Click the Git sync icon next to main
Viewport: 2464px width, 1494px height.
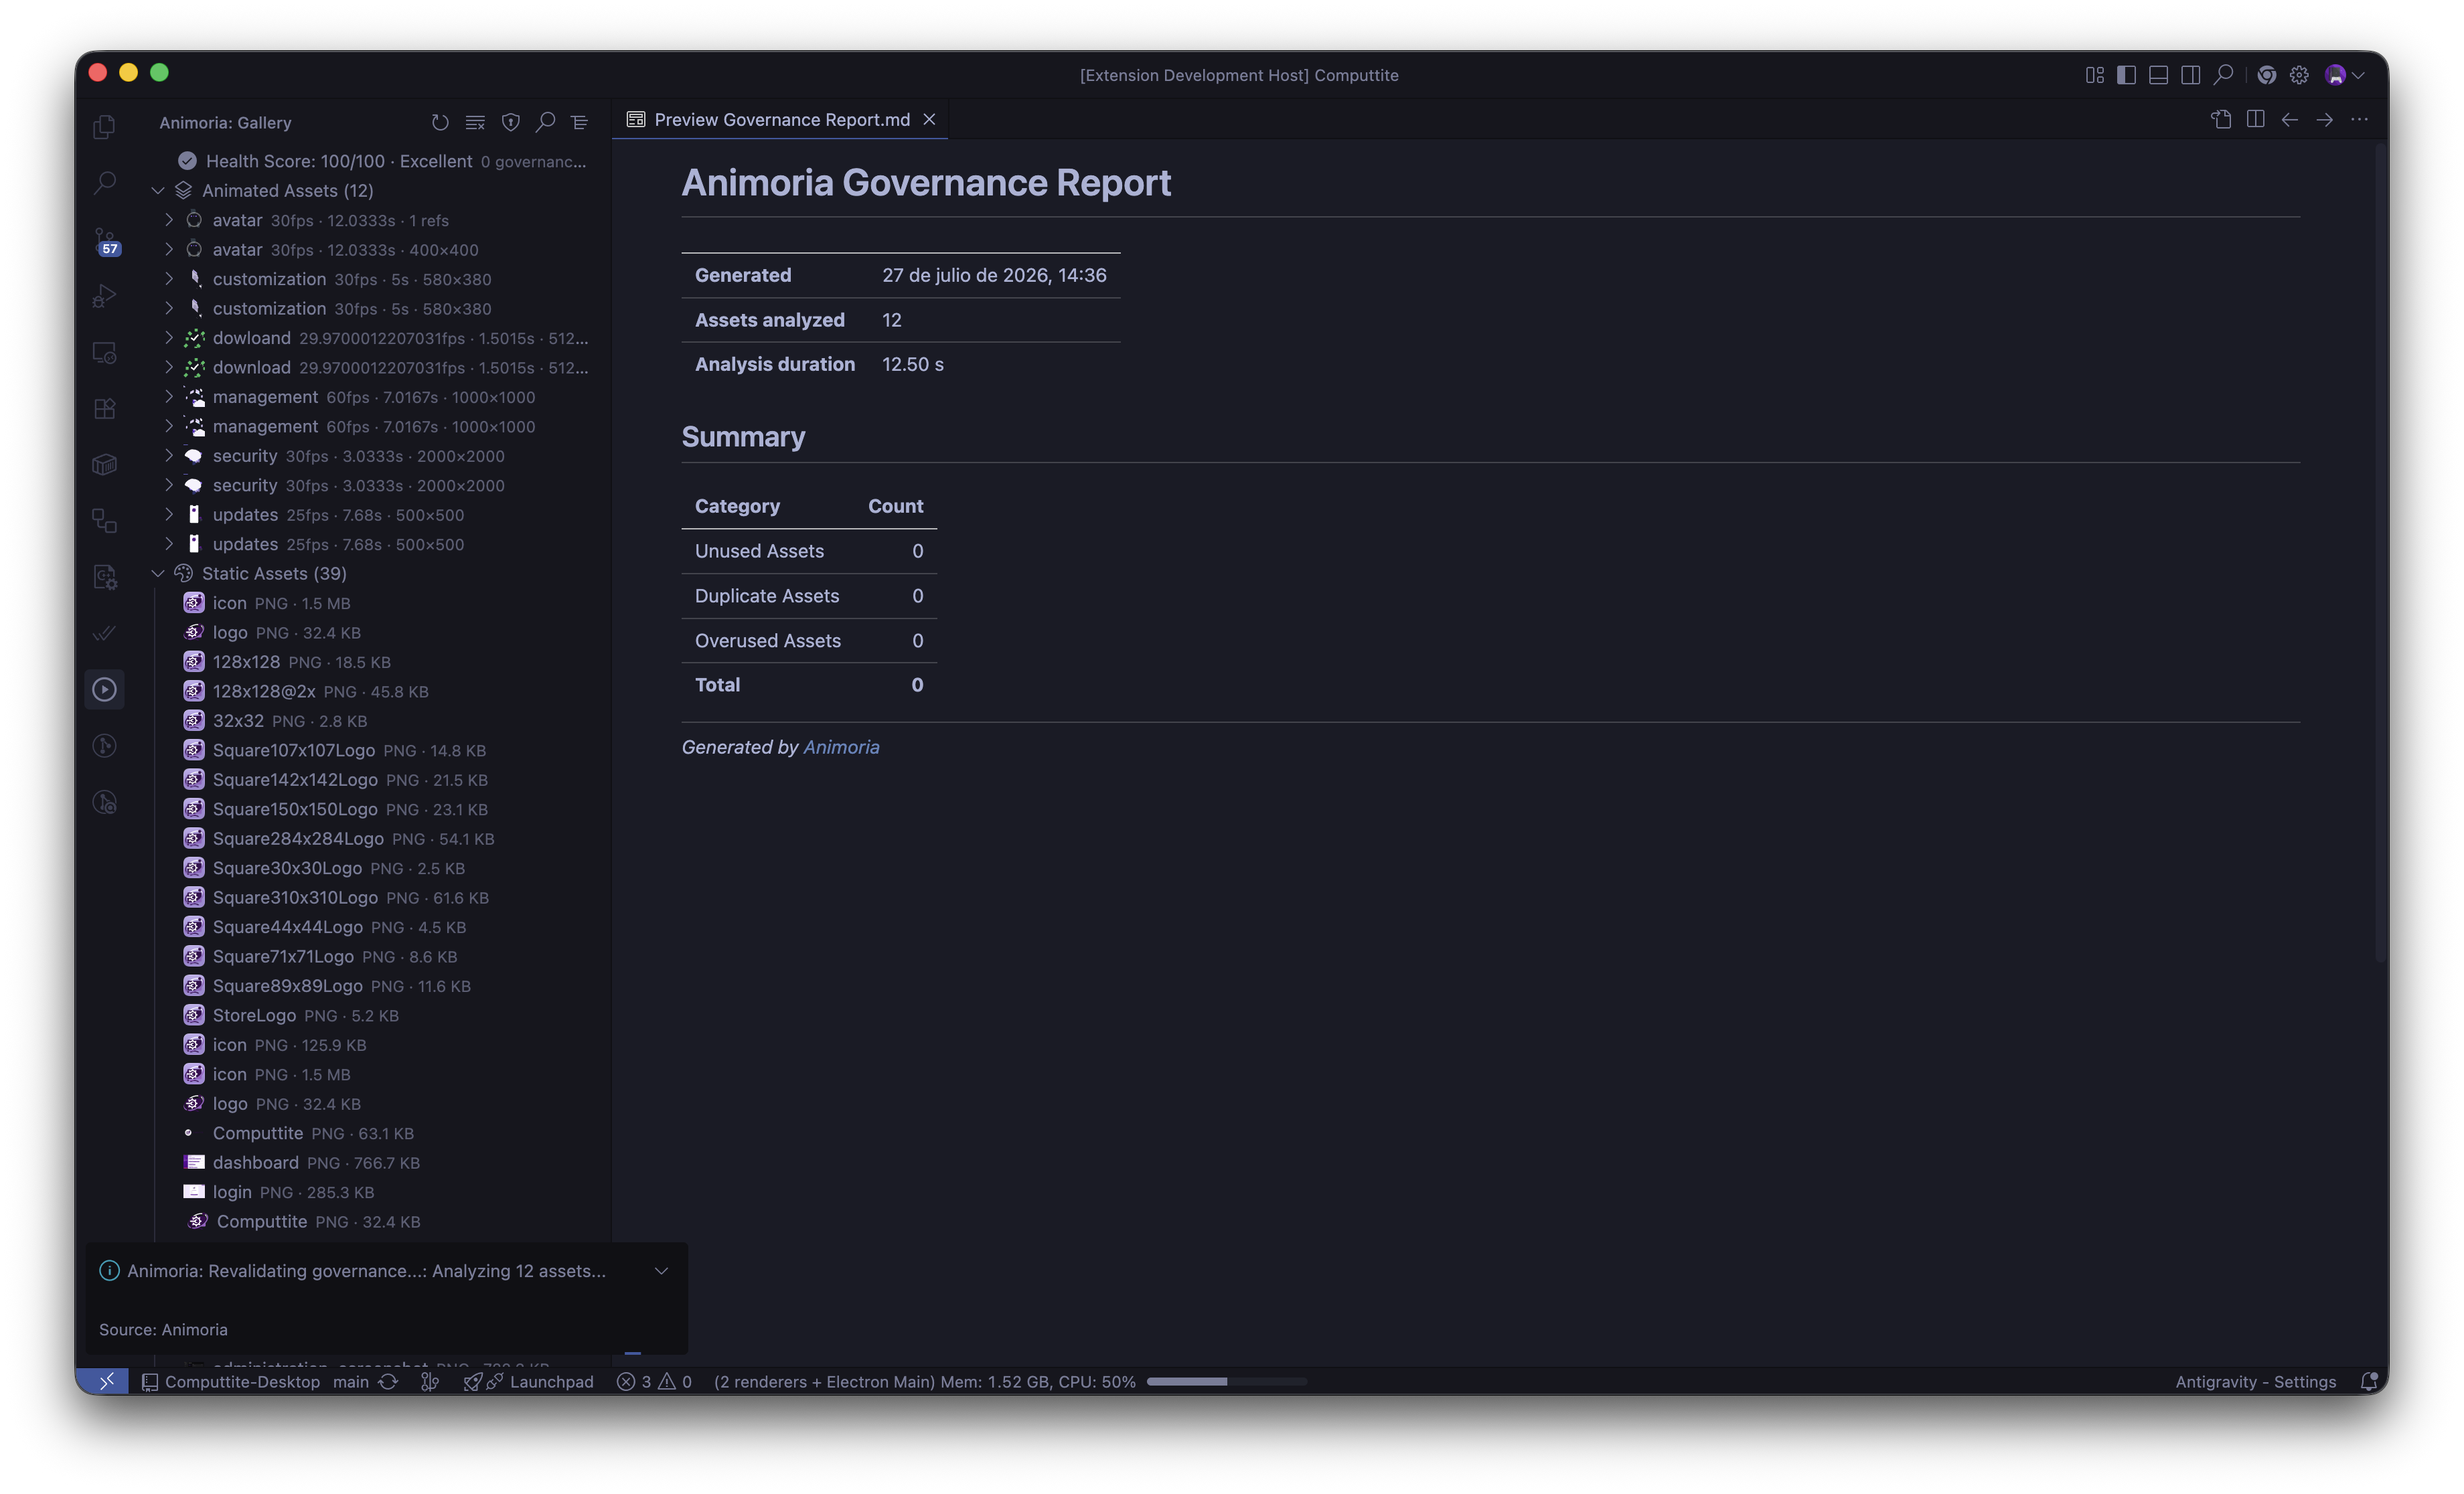(388, 1381)
